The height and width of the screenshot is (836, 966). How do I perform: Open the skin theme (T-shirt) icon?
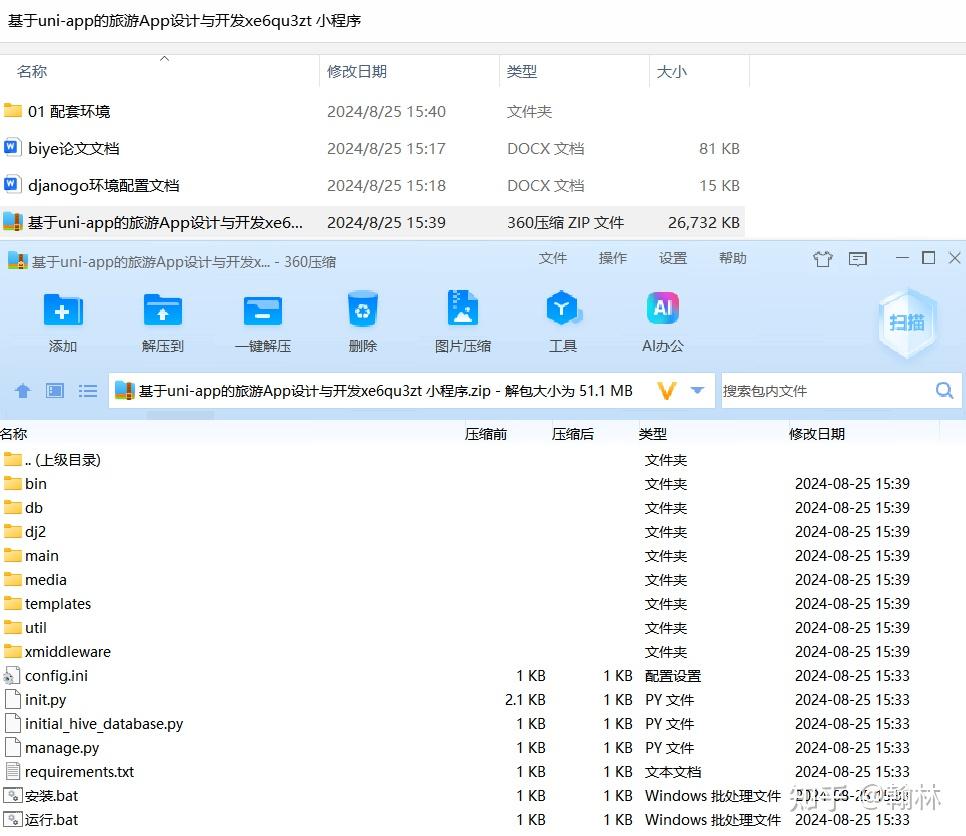click(822, 258)
